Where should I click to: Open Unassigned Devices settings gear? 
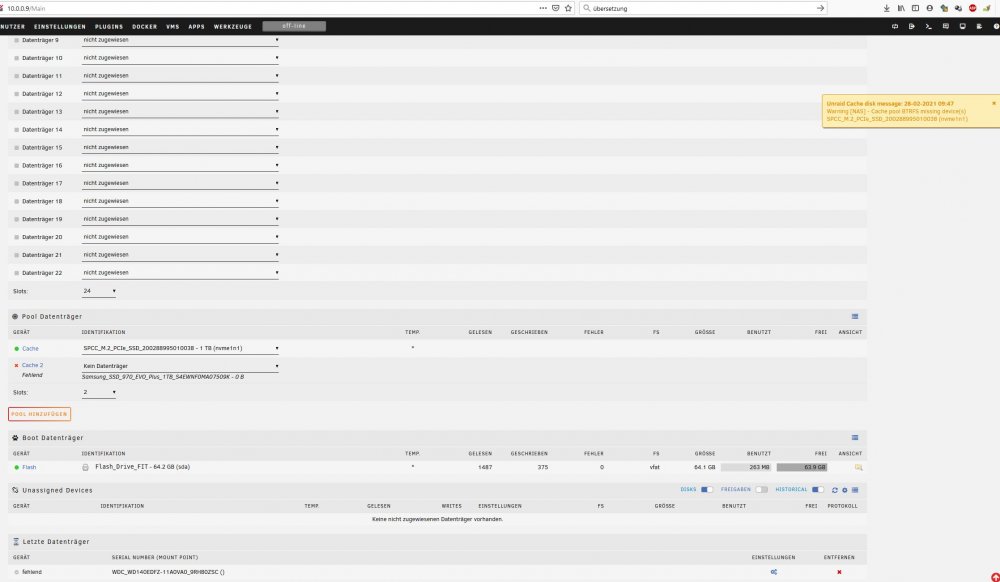pyautogui.click(x=844, y=490)
